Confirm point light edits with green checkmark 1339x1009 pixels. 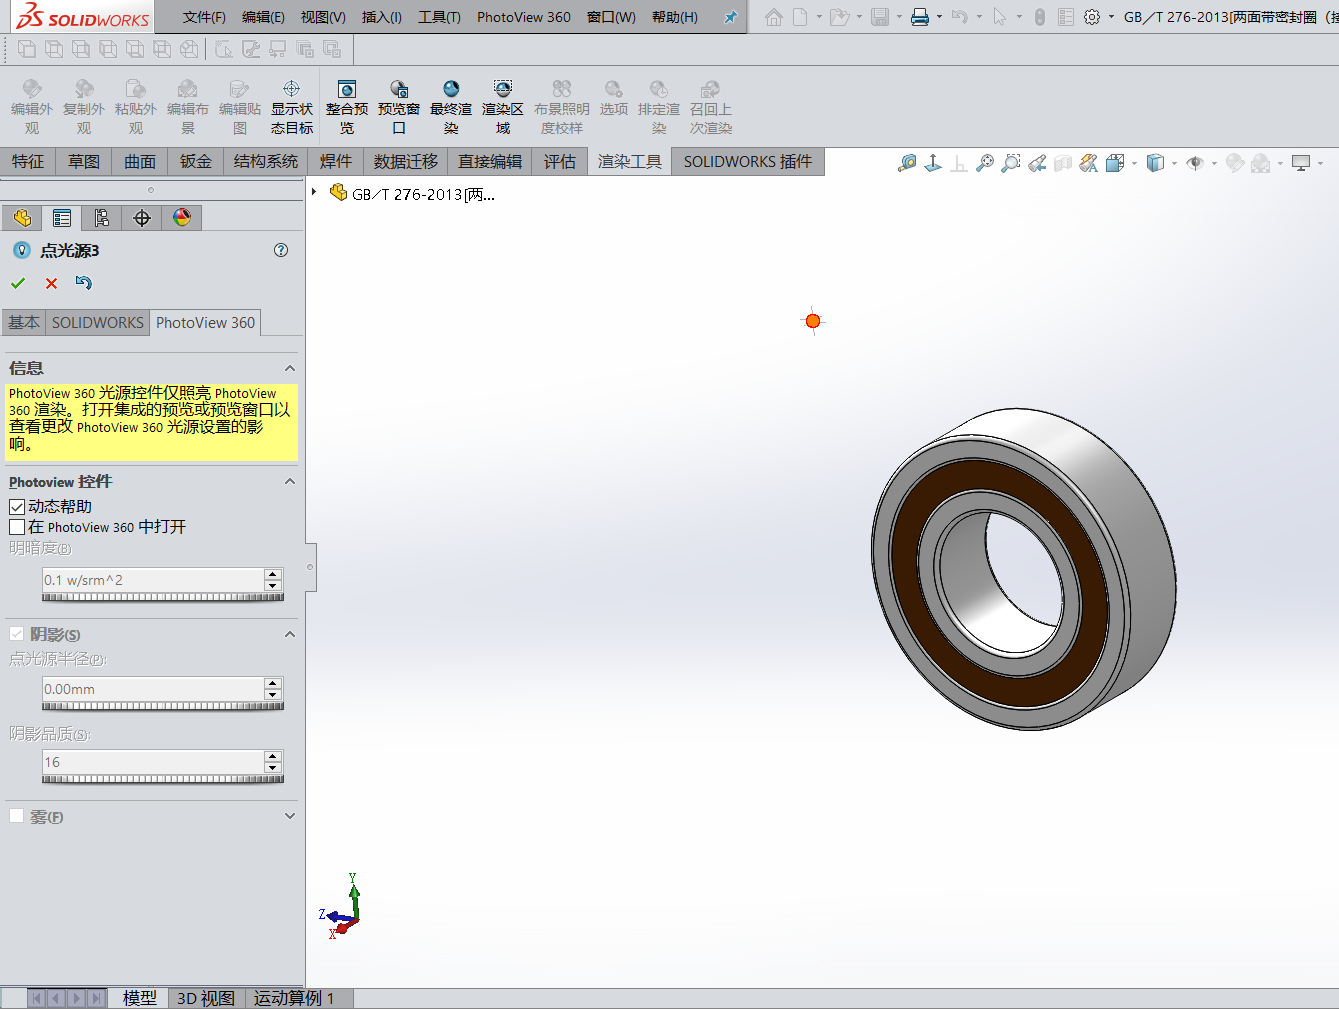(18, 283)
